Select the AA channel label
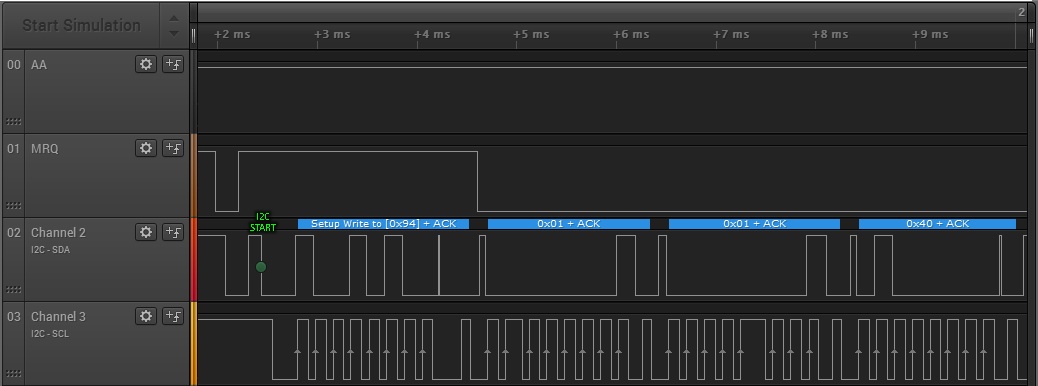This screenshot has width=1038, height=386. [x=39, y=65]
